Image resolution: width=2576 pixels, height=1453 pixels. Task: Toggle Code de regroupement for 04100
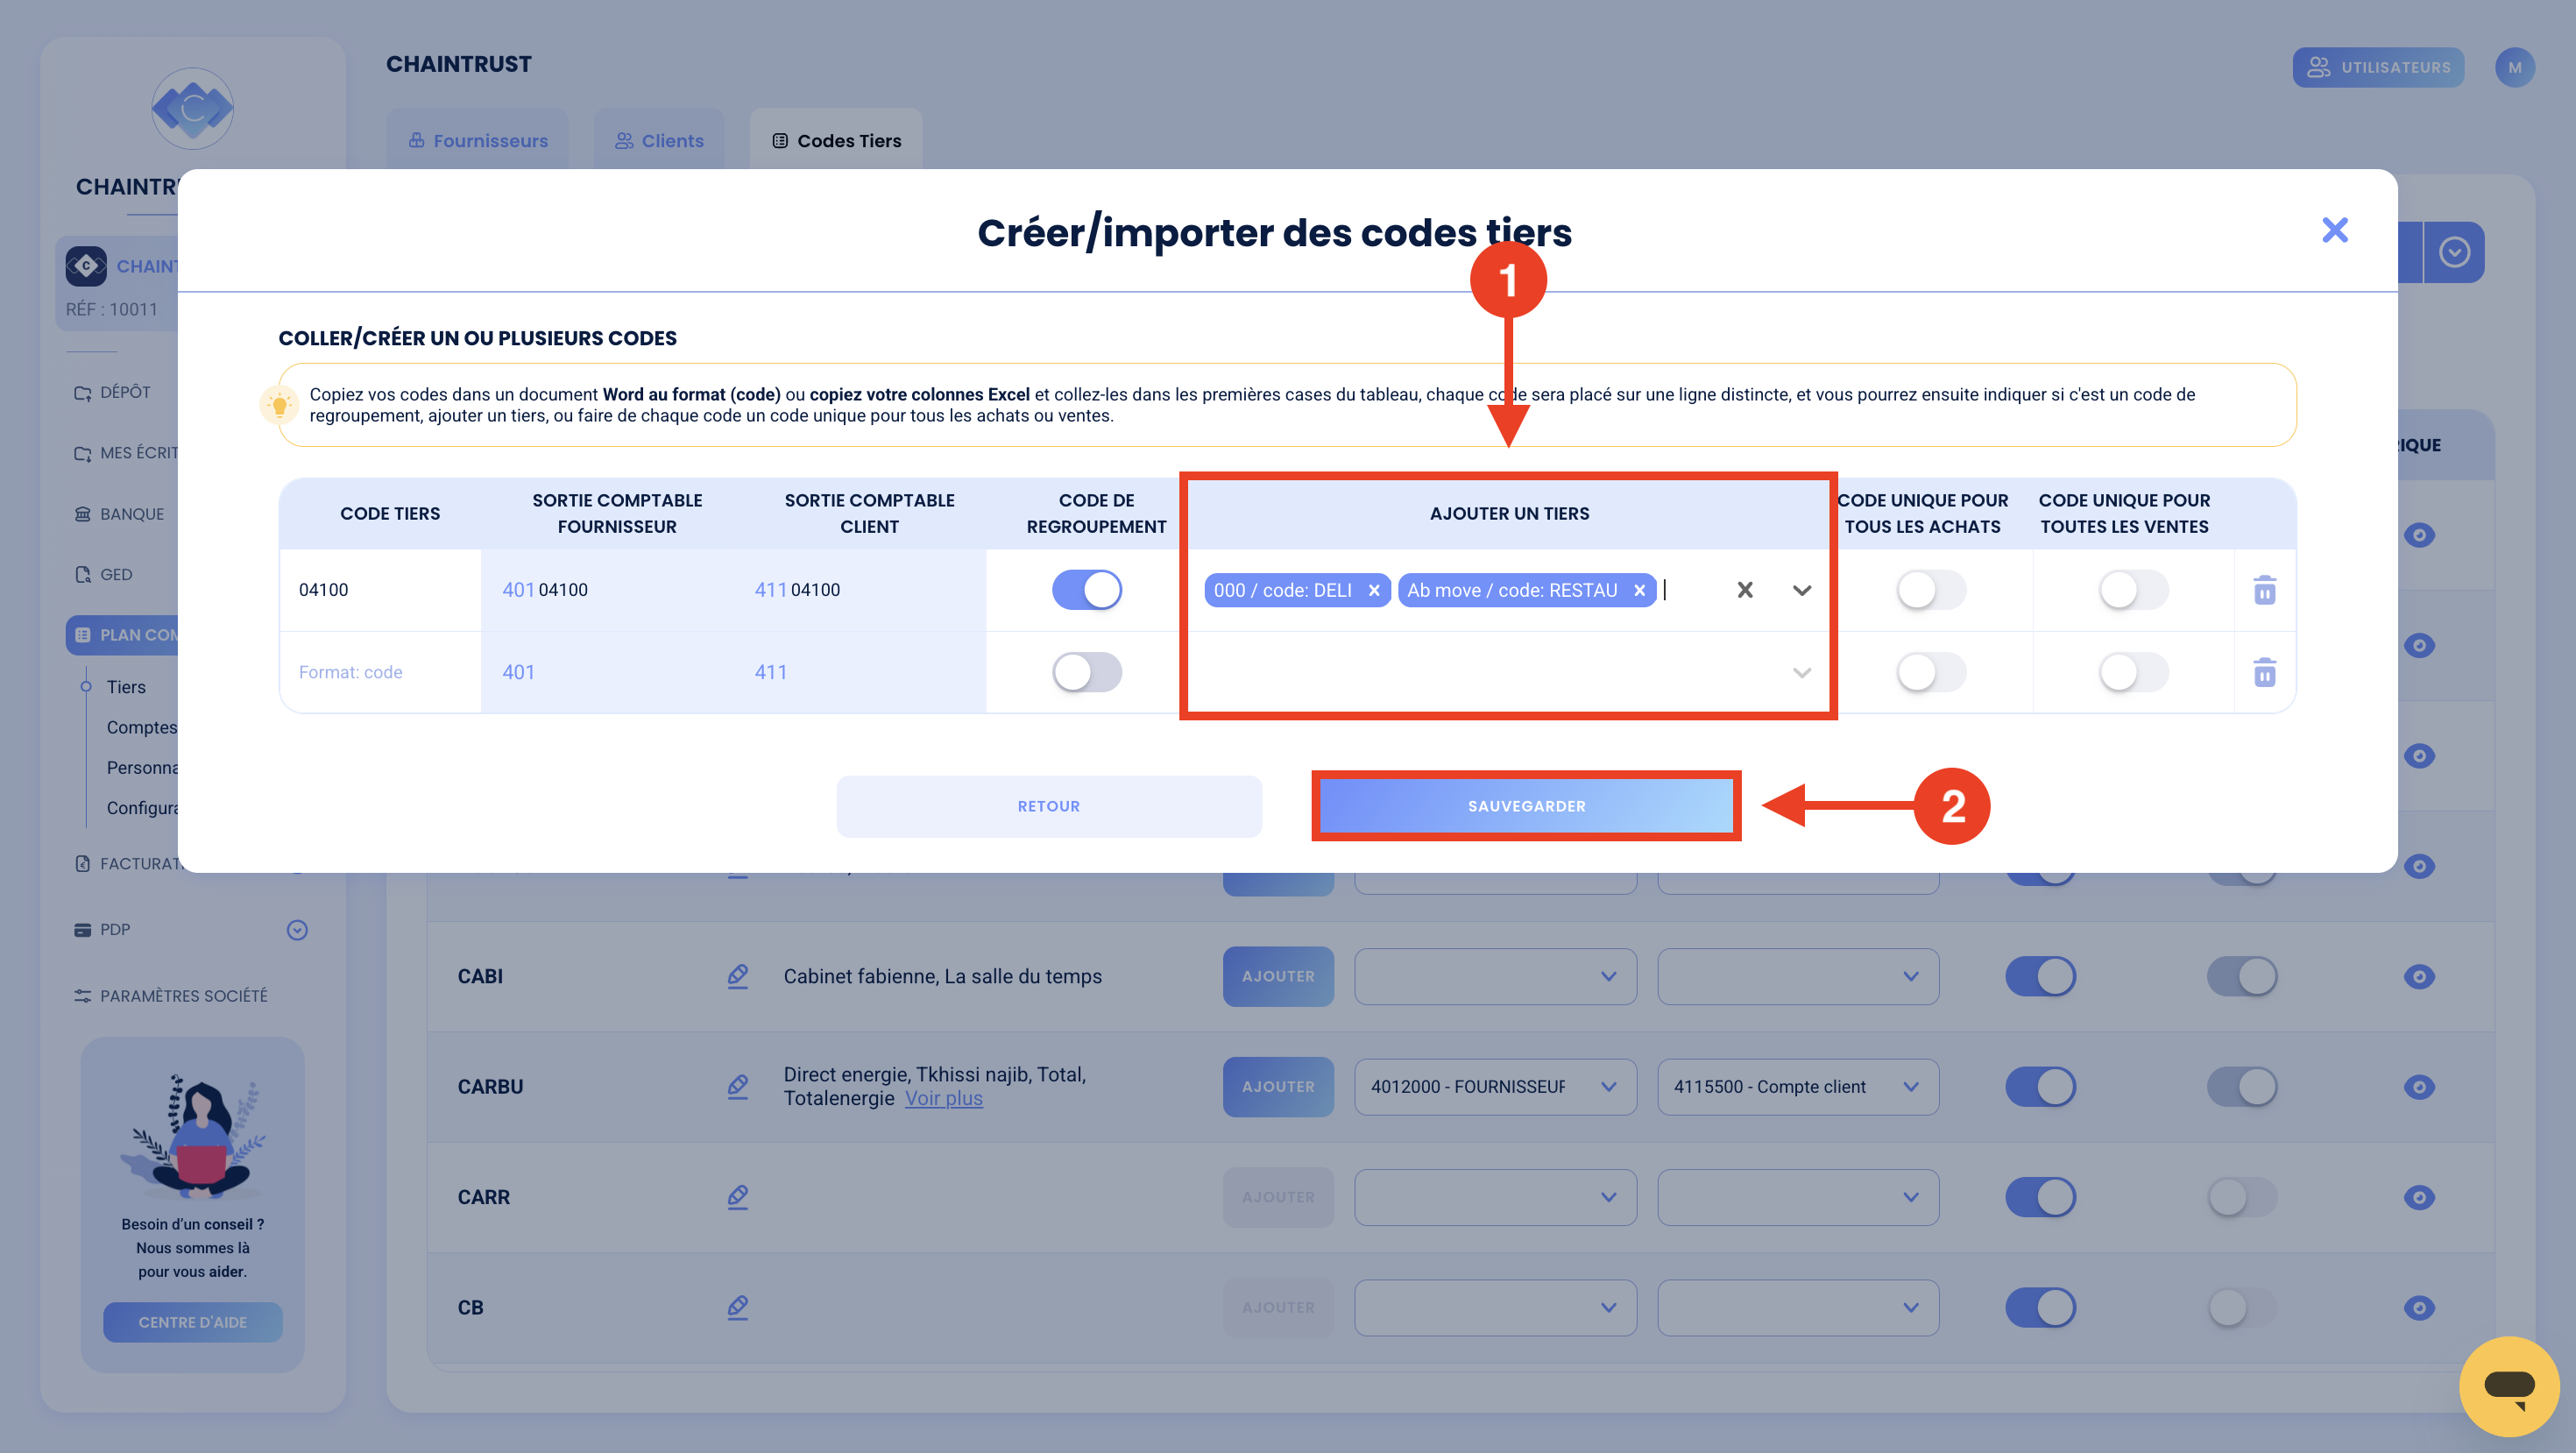pyautogui.click(x=1087, y=590)
